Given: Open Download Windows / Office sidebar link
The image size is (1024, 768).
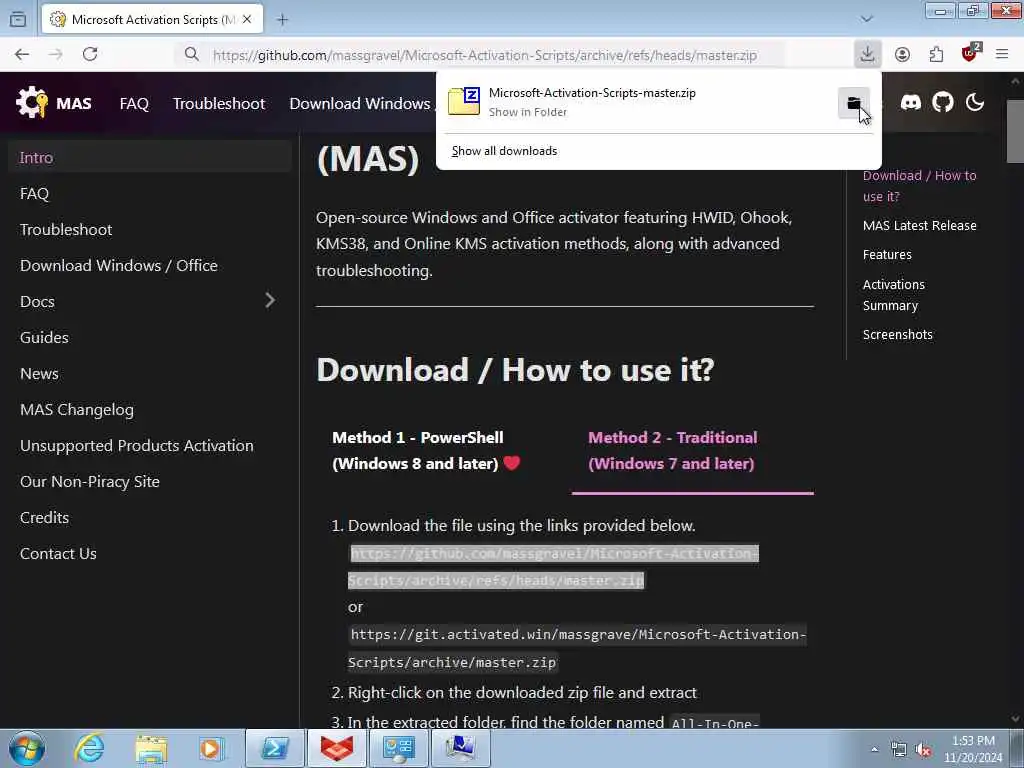Looking at the screenshot, I should point(119,265).
